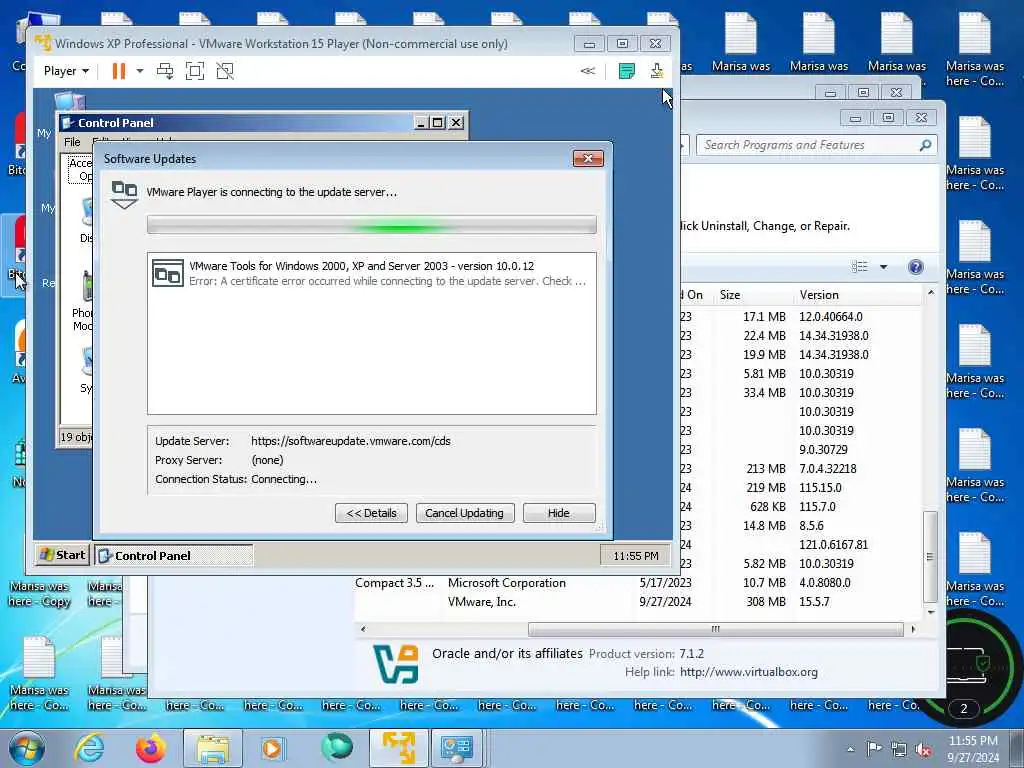Close the Software Updates dialog

(x=588, y=159)
